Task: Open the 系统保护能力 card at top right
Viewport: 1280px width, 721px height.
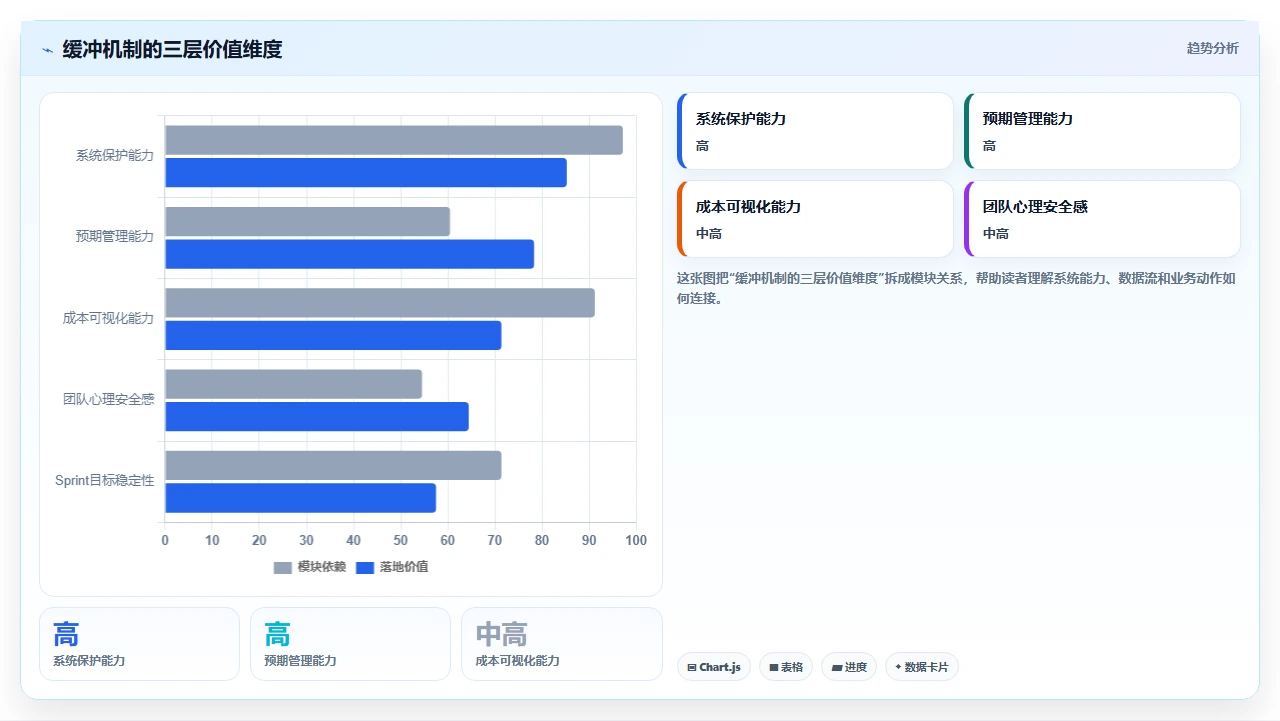Action: [x=815, y=131]
